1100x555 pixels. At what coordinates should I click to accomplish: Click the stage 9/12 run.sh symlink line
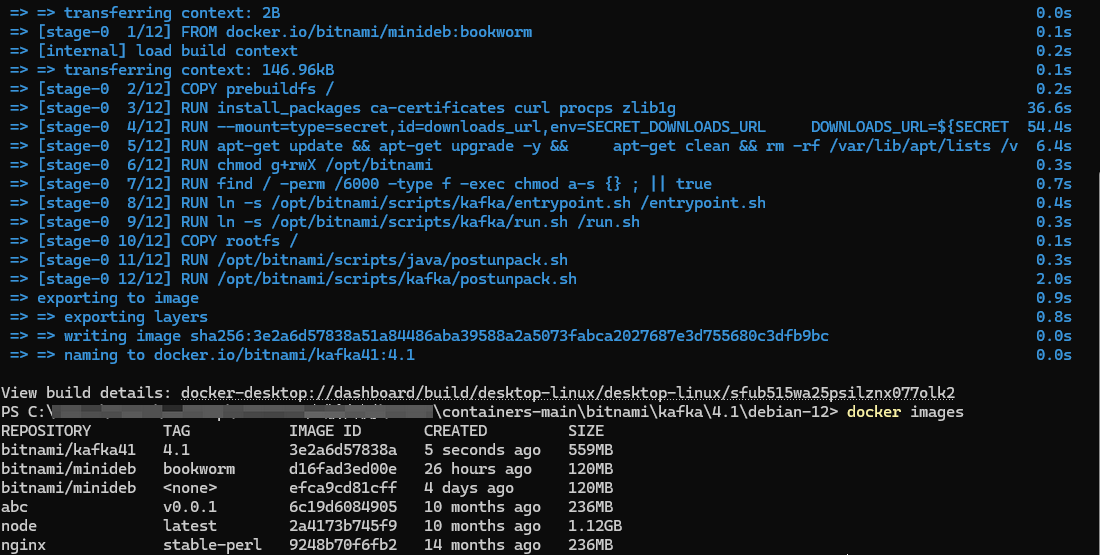click(x=325, y=222)
